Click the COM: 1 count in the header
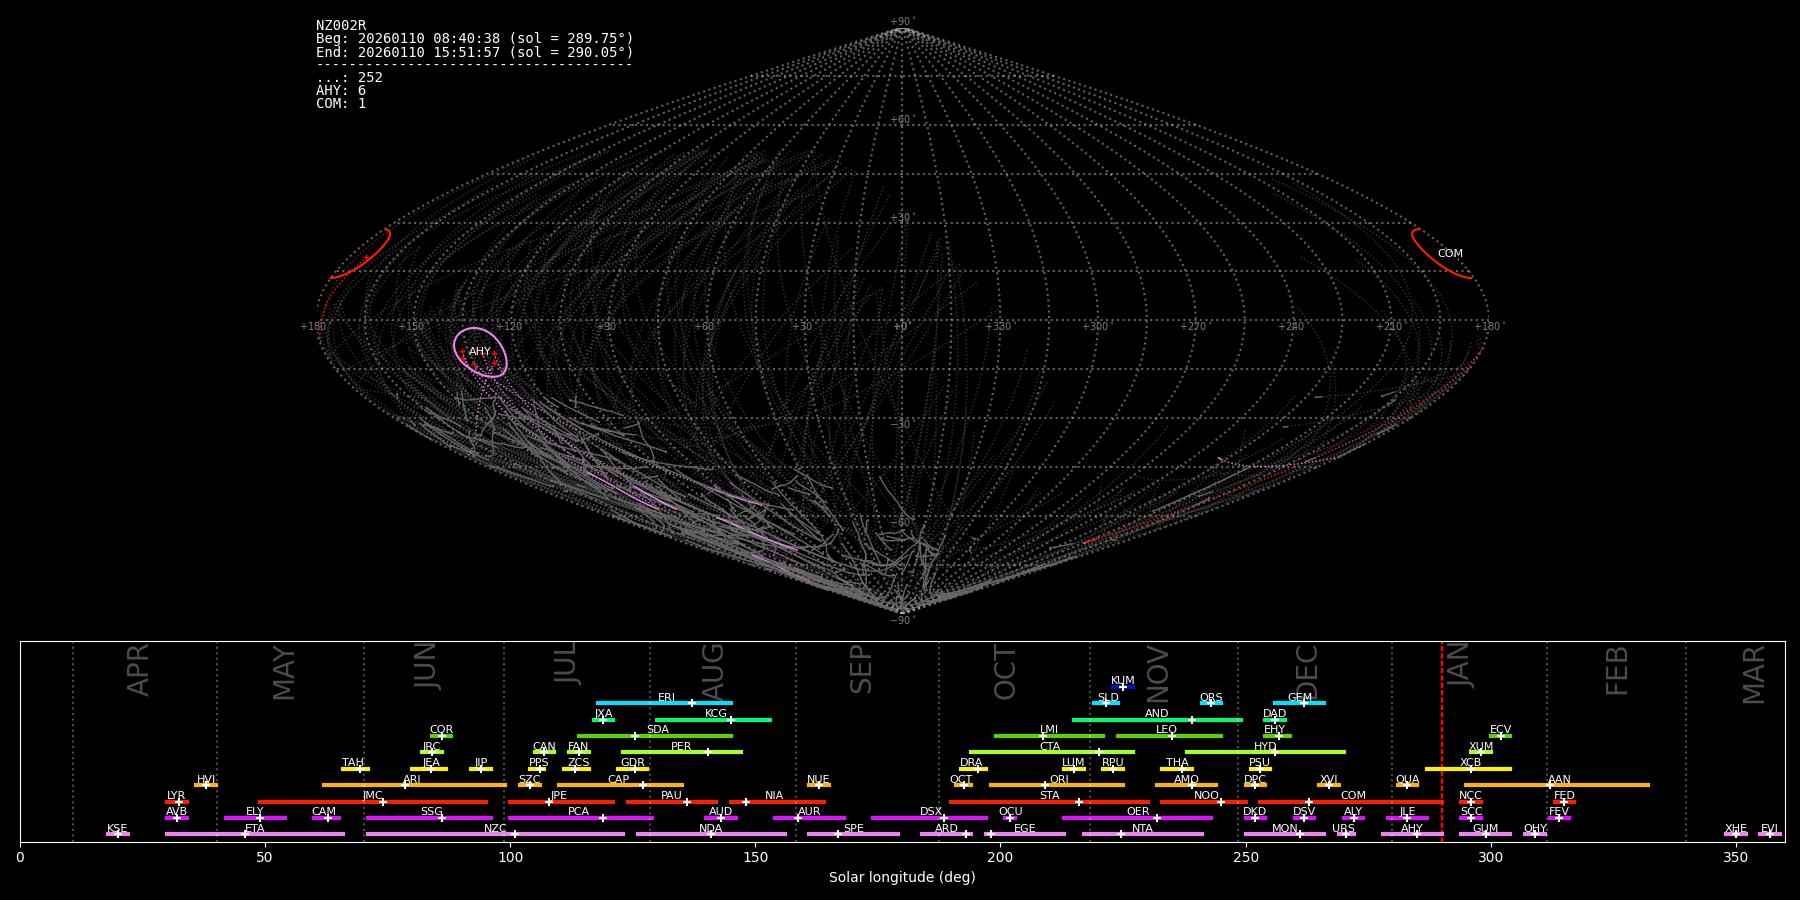1800x900 pixels. (341, 104)
